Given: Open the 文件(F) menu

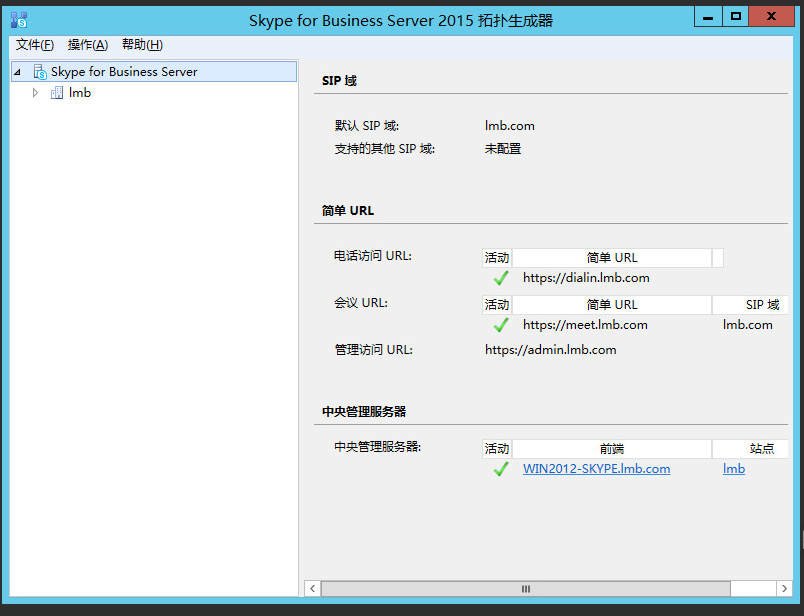Looking at the screenshot, I should (34, 45).
